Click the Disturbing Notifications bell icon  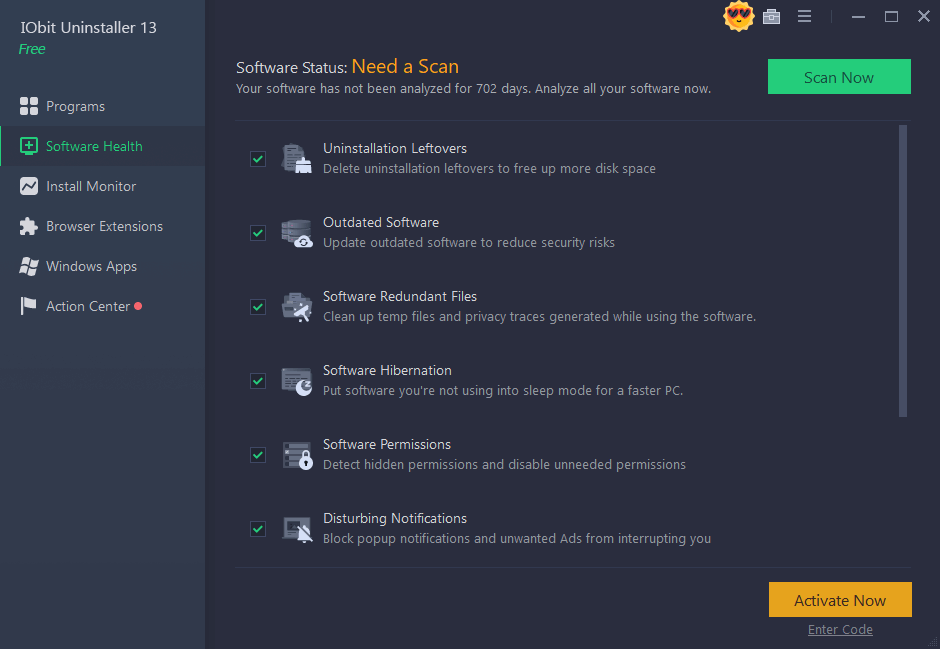tap(296, 529)
